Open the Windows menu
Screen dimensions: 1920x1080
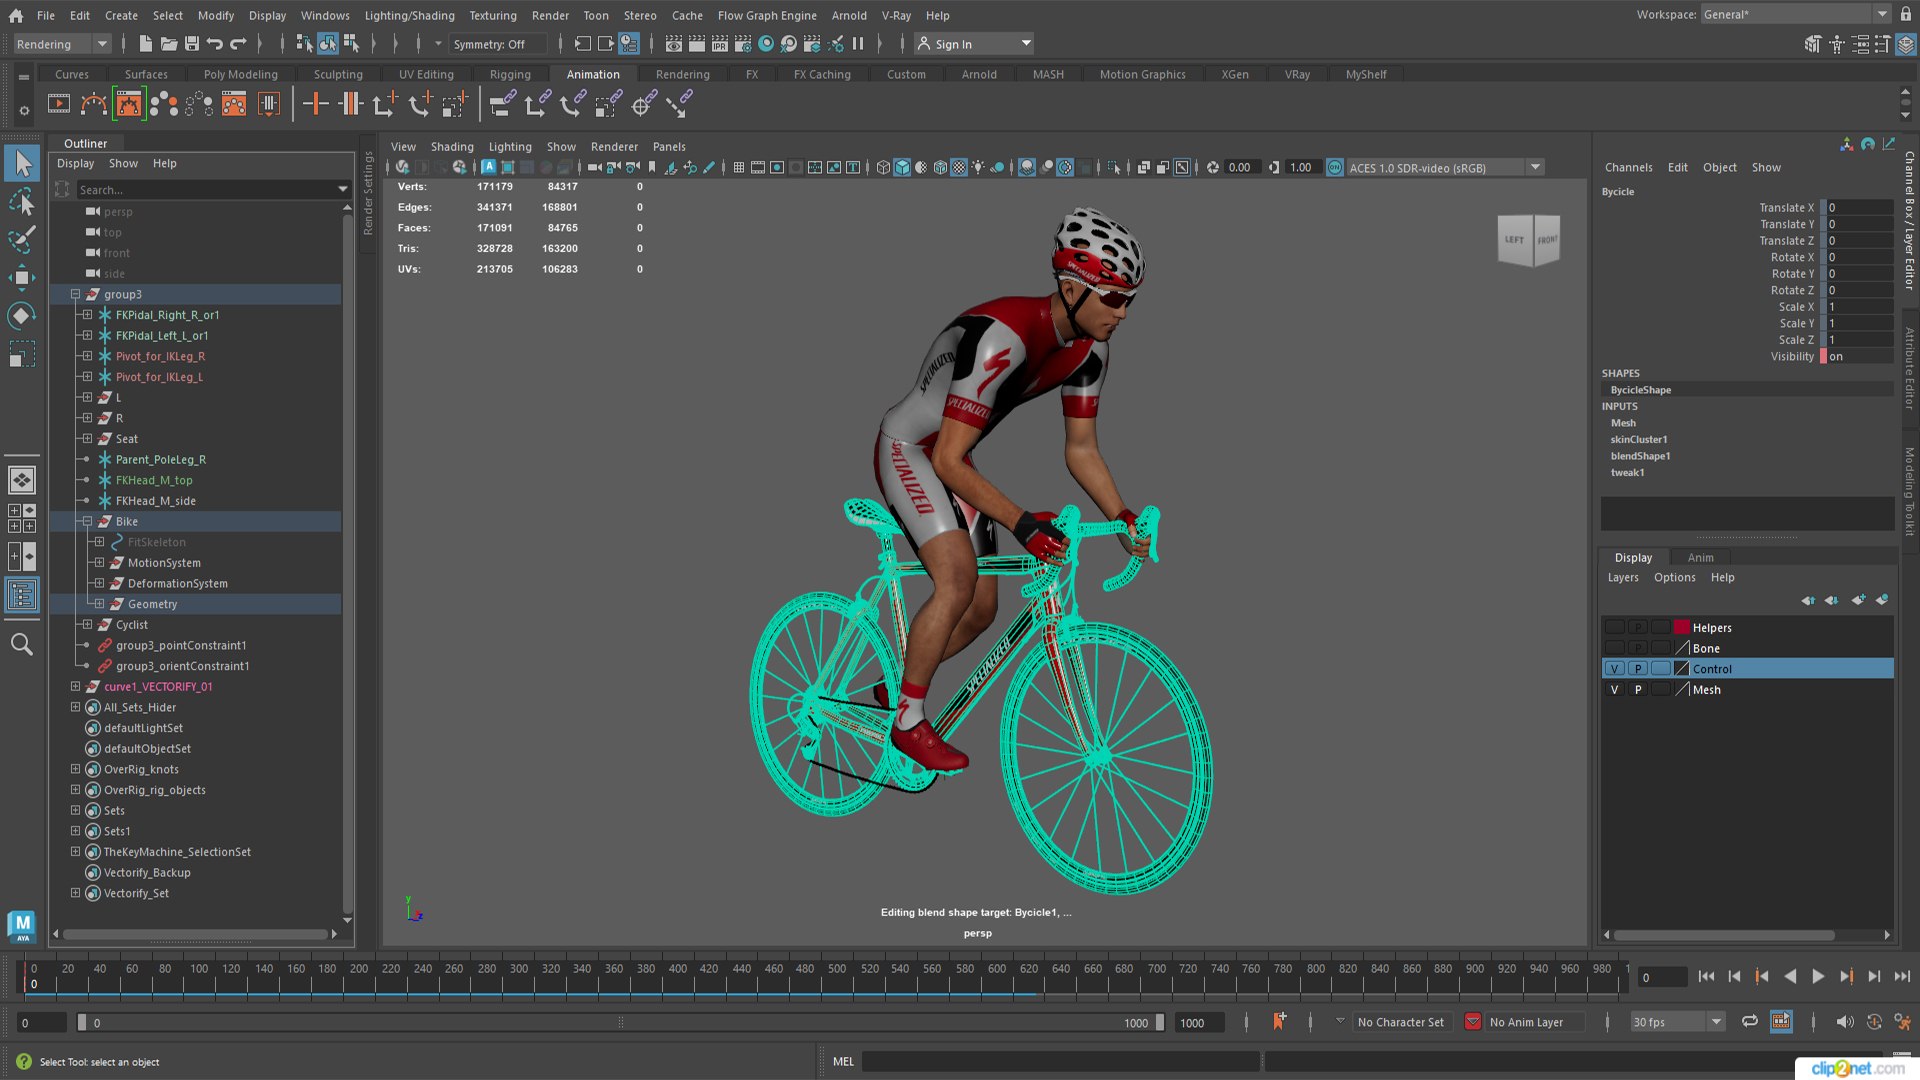point(325,15)
